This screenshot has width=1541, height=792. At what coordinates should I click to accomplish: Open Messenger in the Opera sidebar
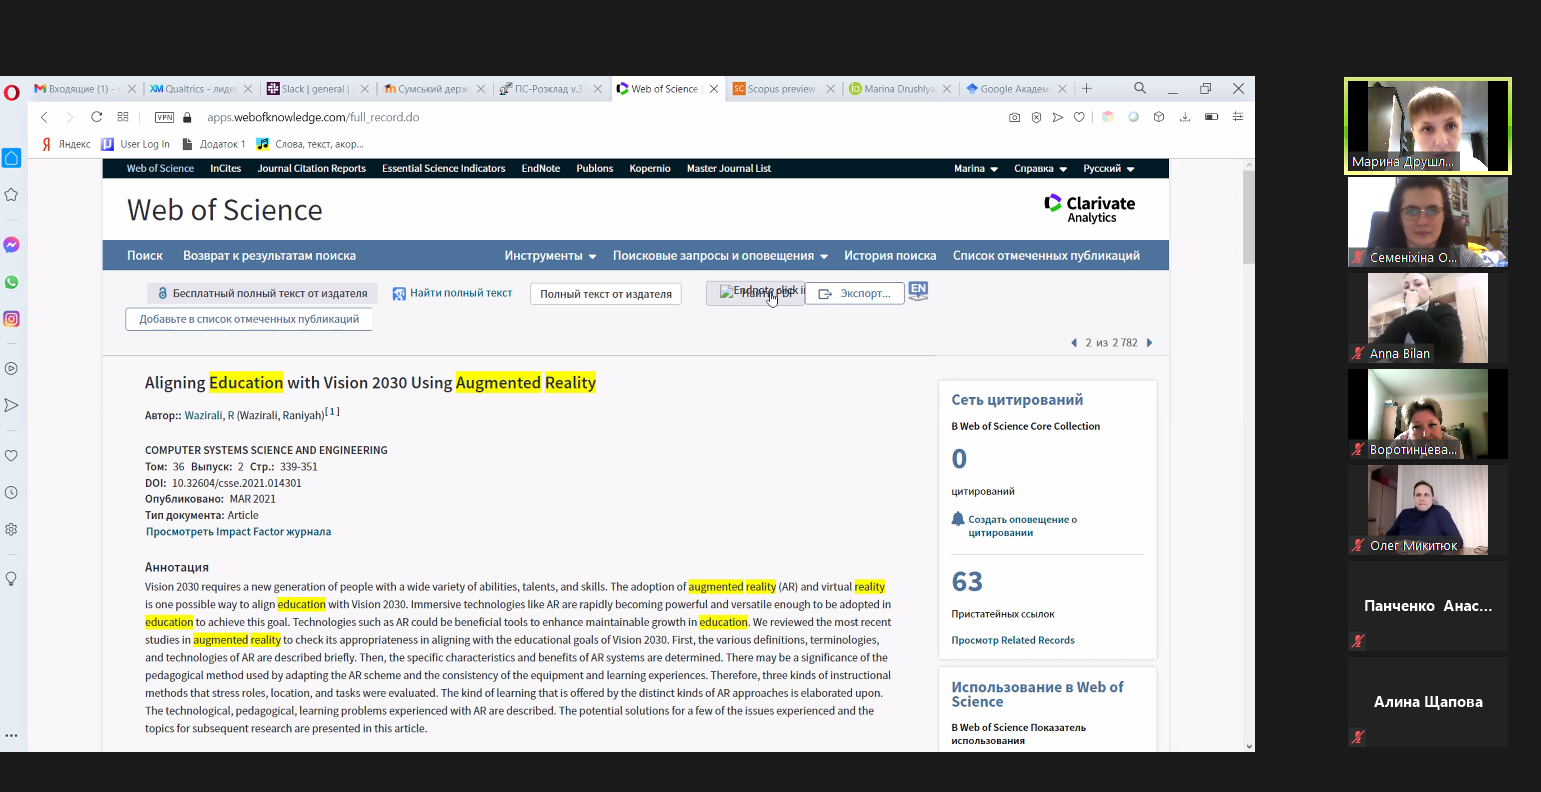pos(11,245)
